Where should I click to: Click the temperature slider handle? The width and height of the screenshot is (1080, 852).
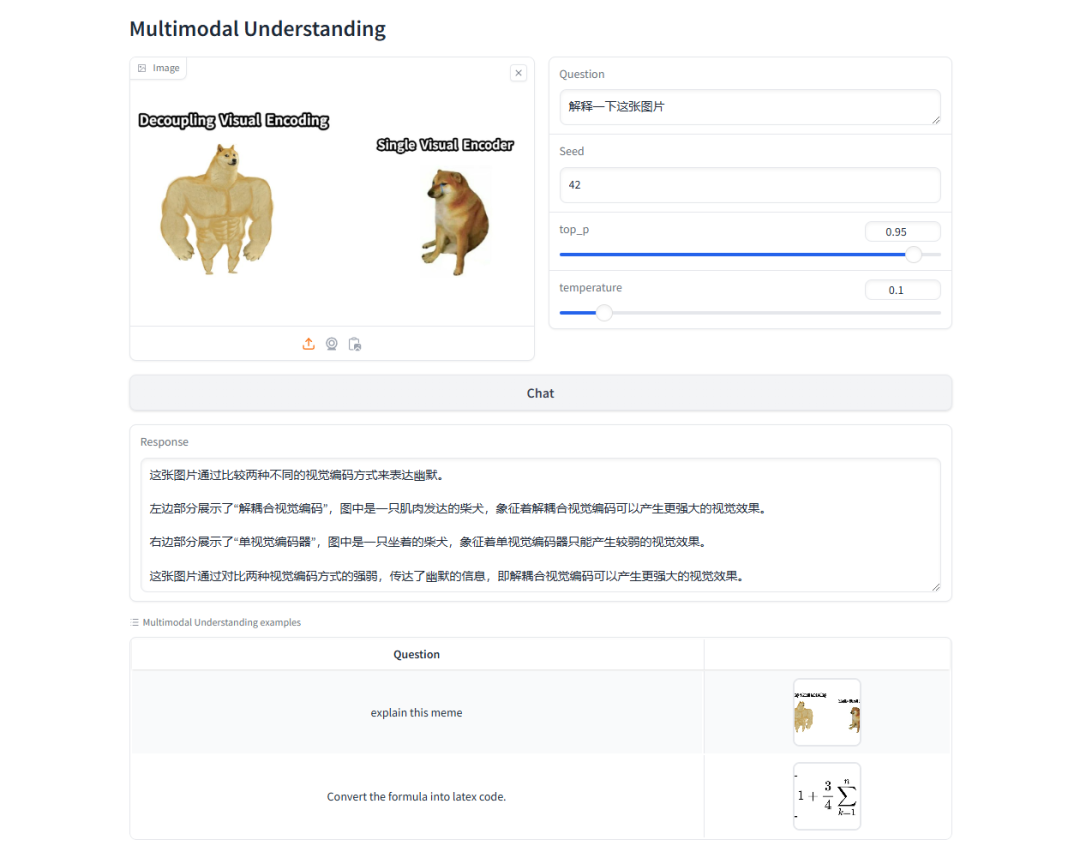(604, 313)
